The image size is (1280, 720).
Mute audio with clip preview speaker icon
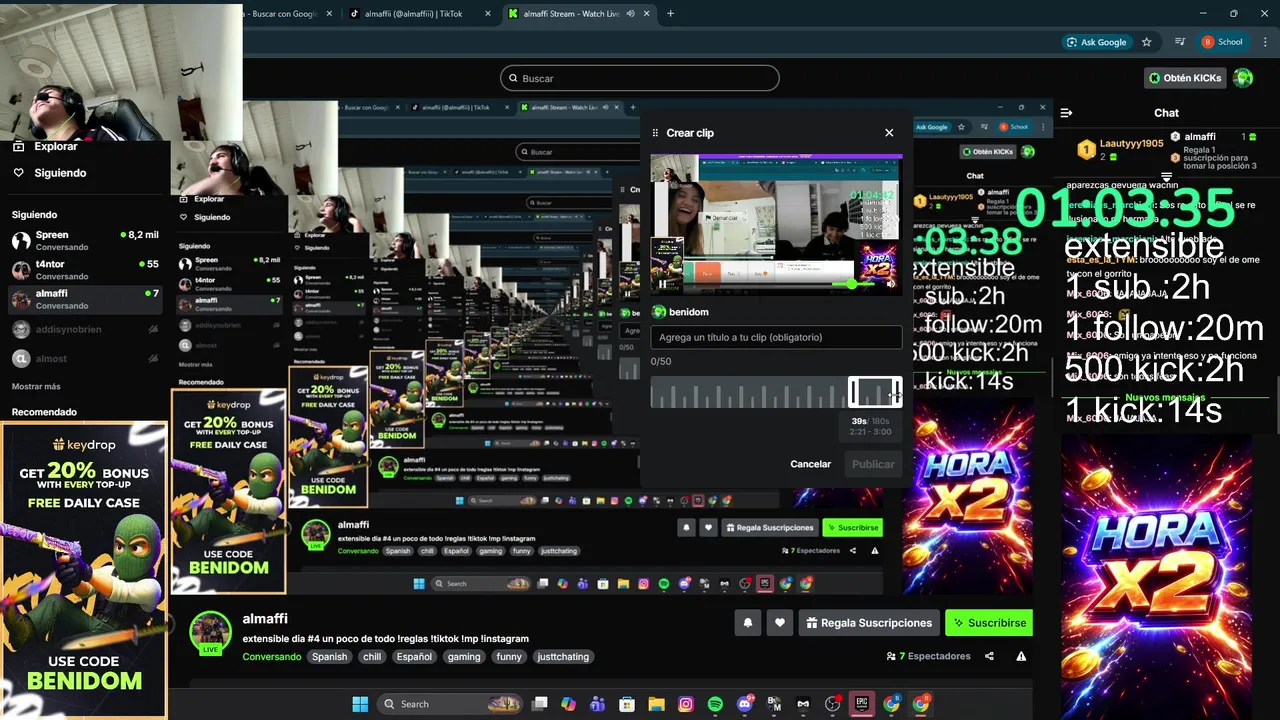[891, 284]
